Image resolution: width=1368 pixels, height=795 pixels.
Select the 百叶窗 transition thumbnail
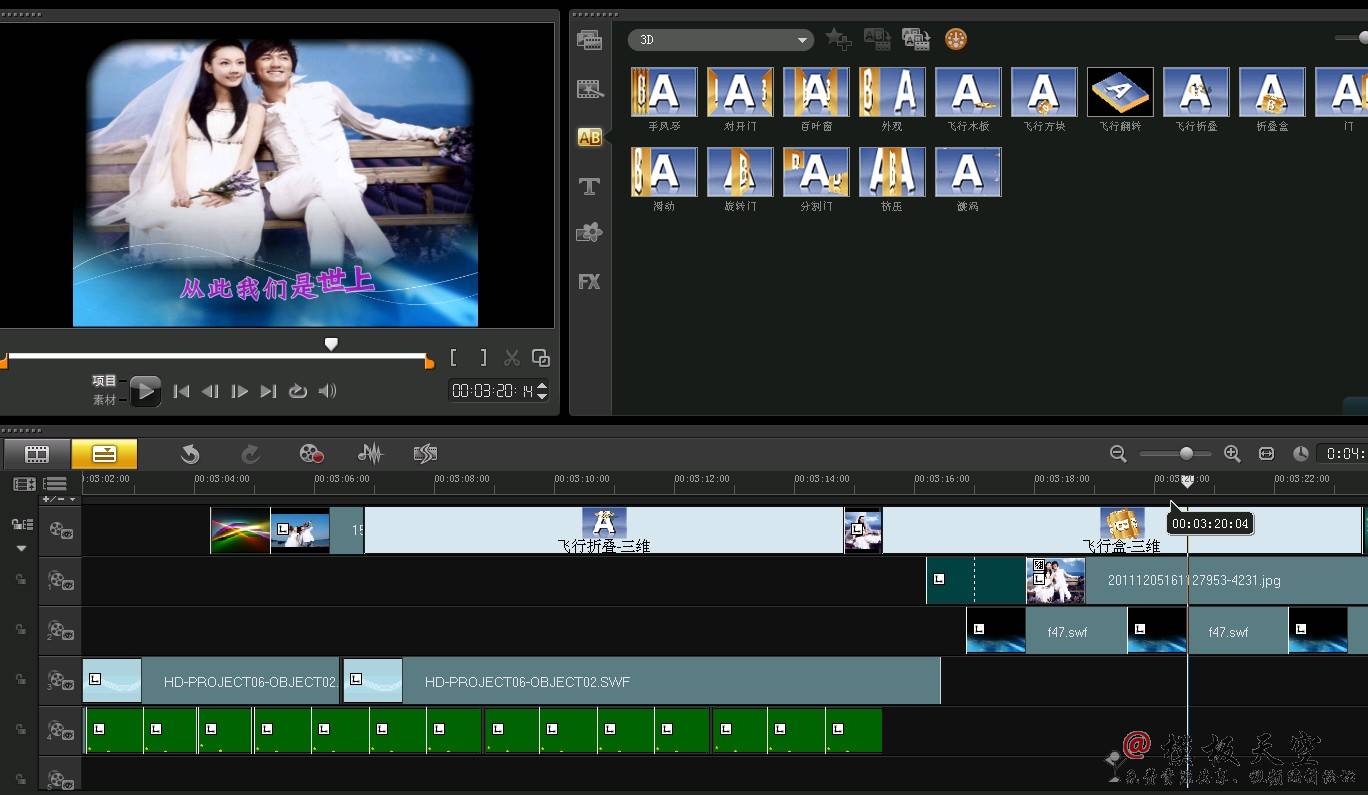816,92
